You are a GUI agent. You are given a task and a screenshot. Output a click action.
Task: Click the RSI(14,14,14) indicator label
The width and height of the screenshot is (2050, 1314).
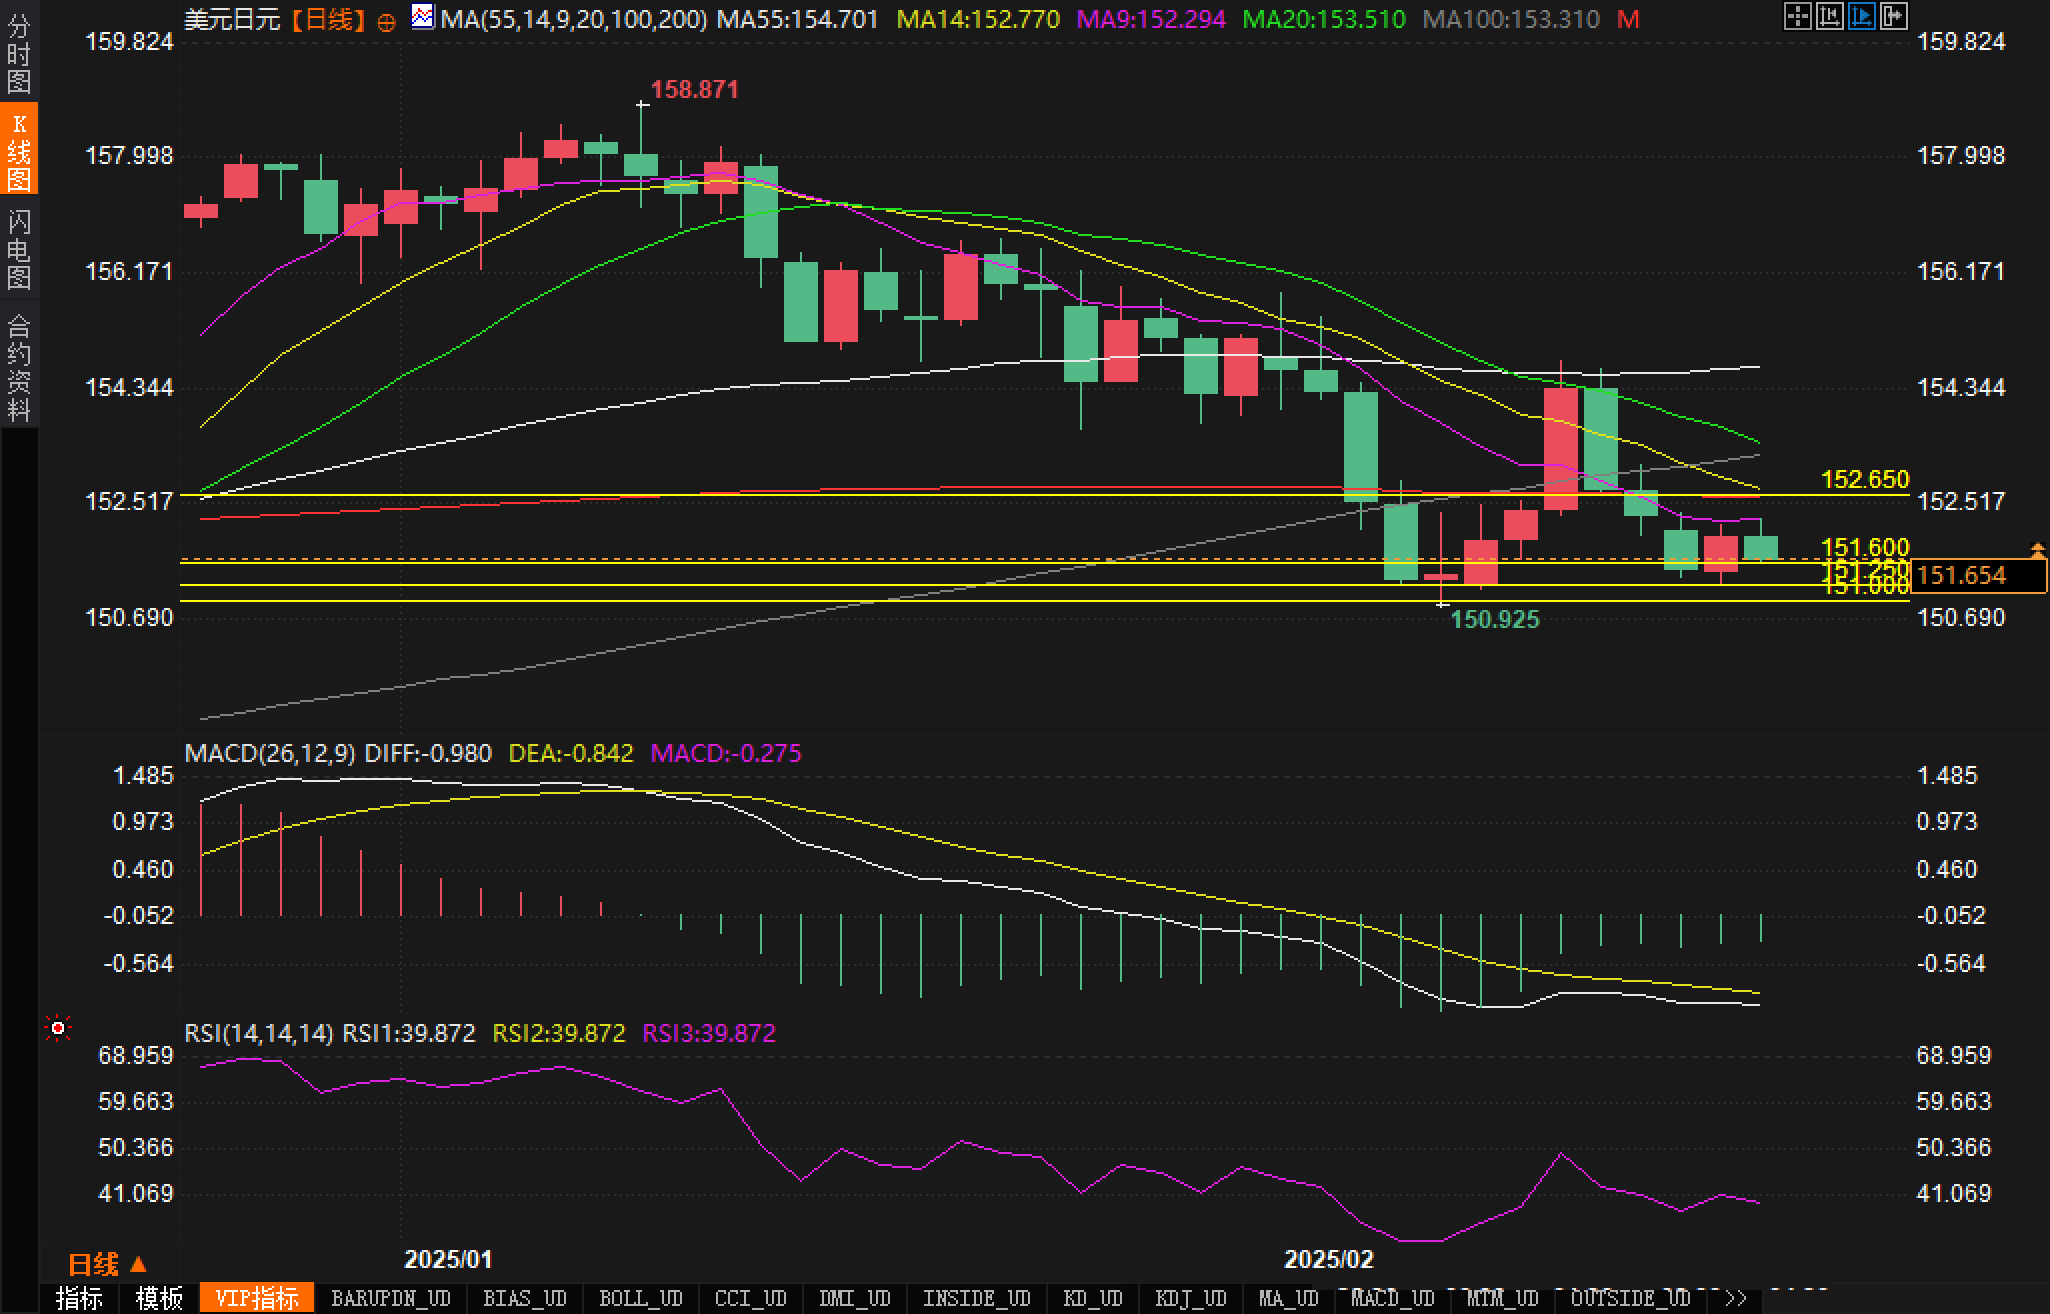pos(259,1033)
